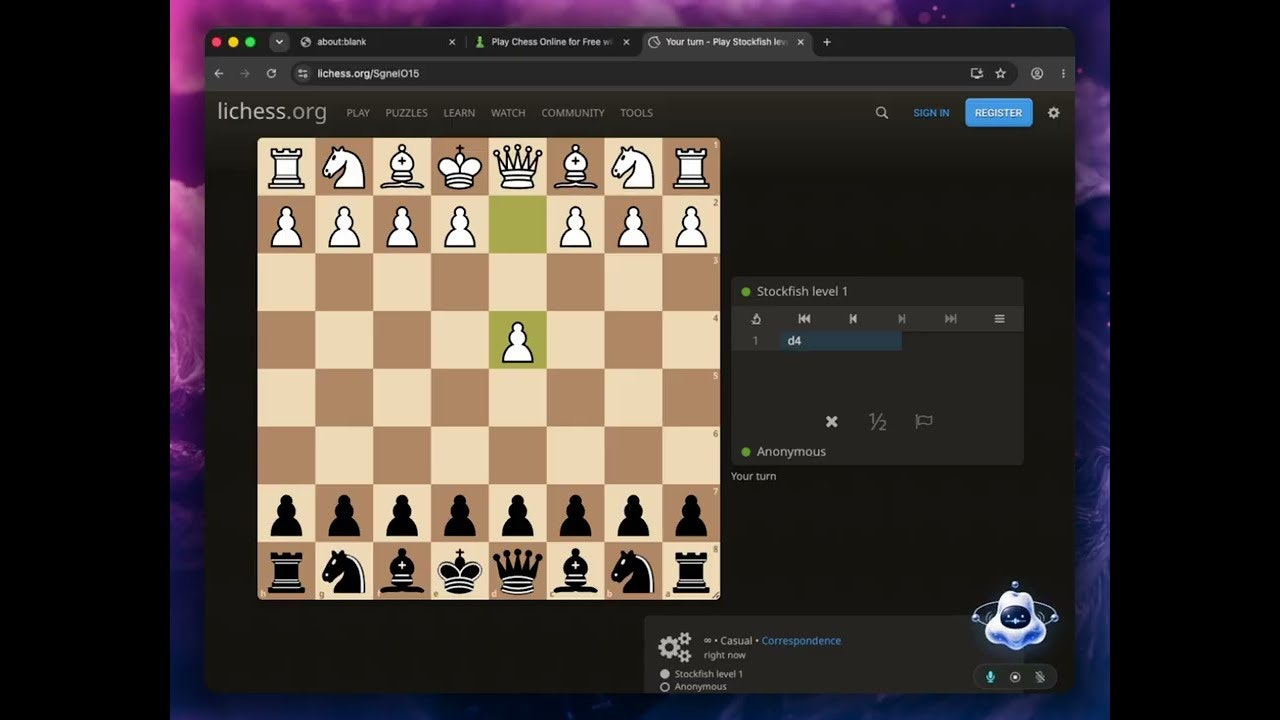This screenshot has width=1280, height=720.
Task: Offer a draw with ½ icon
Action: [x=878, y=422]
